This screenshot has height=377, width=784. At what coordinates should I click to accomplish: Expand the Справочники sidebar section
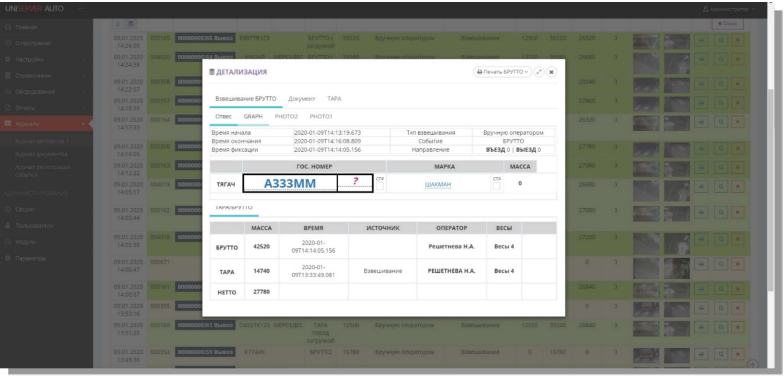(46, 76)
